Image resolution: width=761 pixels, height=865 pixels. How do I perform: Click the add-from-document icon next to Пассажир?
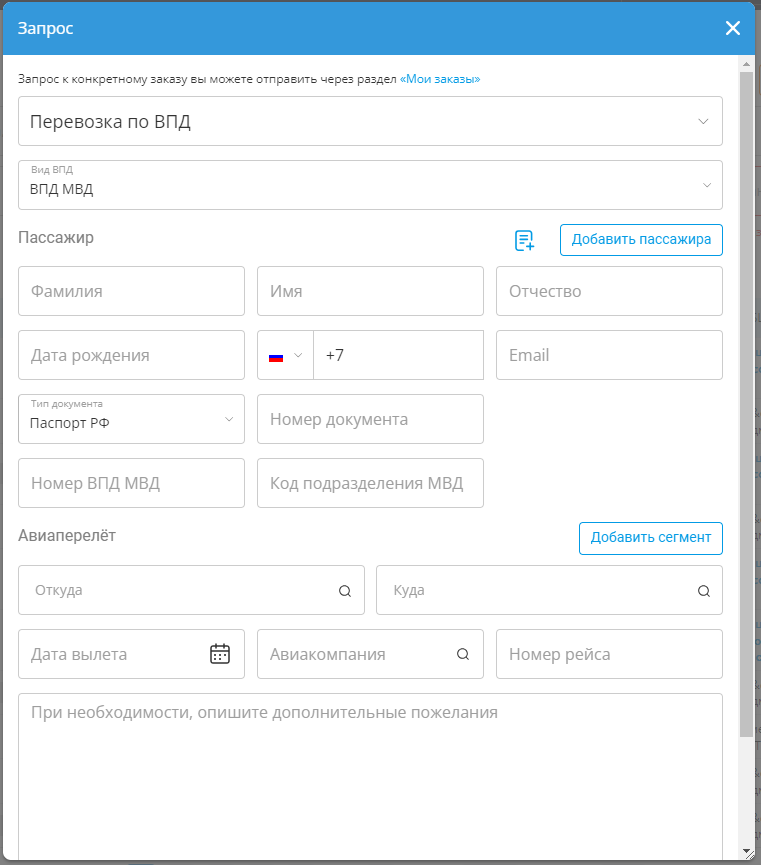pos(524,241)
